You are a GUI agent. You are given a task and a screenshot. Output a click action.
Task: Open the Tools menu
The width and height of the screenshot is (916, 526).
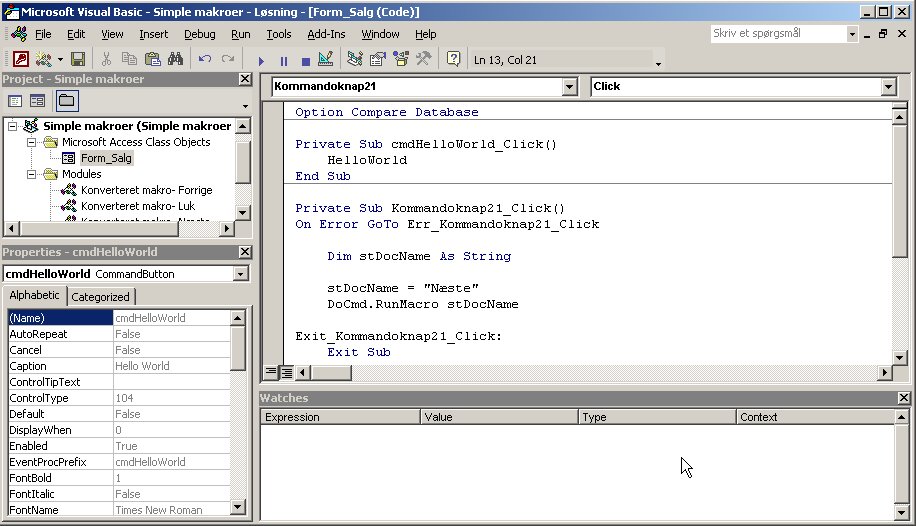click(x=279, y=34)
